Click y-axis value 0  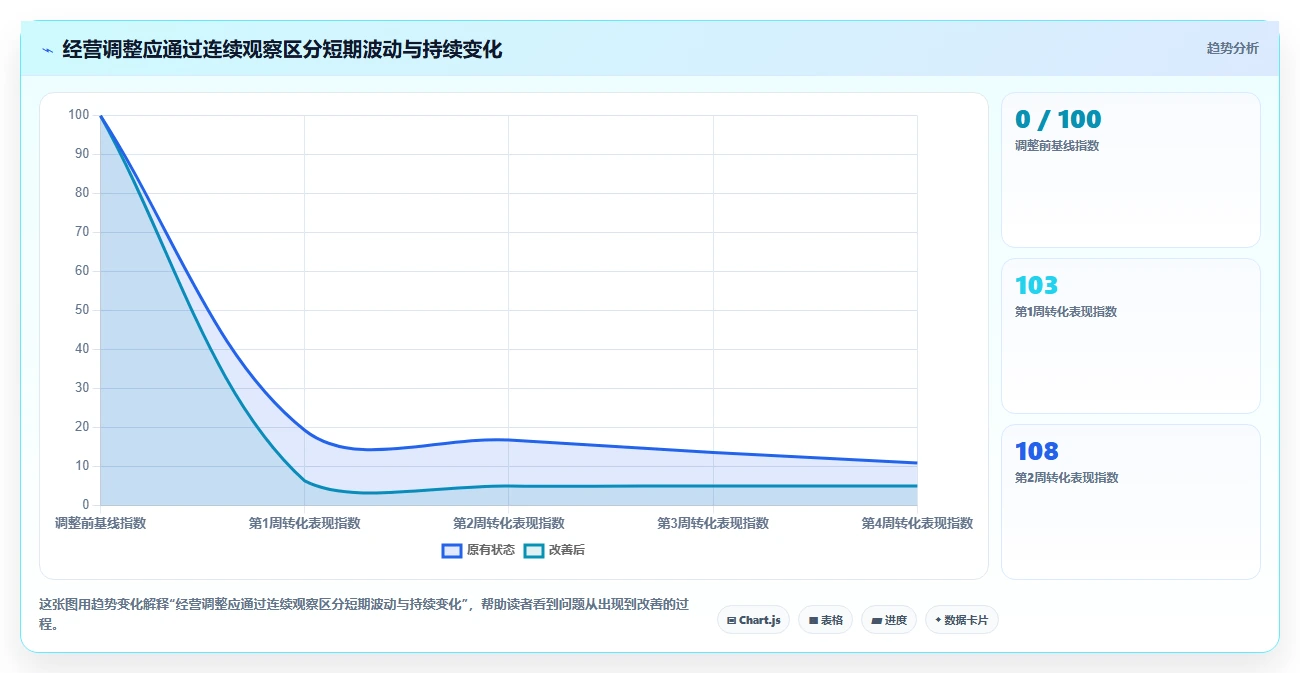point(86,505)
